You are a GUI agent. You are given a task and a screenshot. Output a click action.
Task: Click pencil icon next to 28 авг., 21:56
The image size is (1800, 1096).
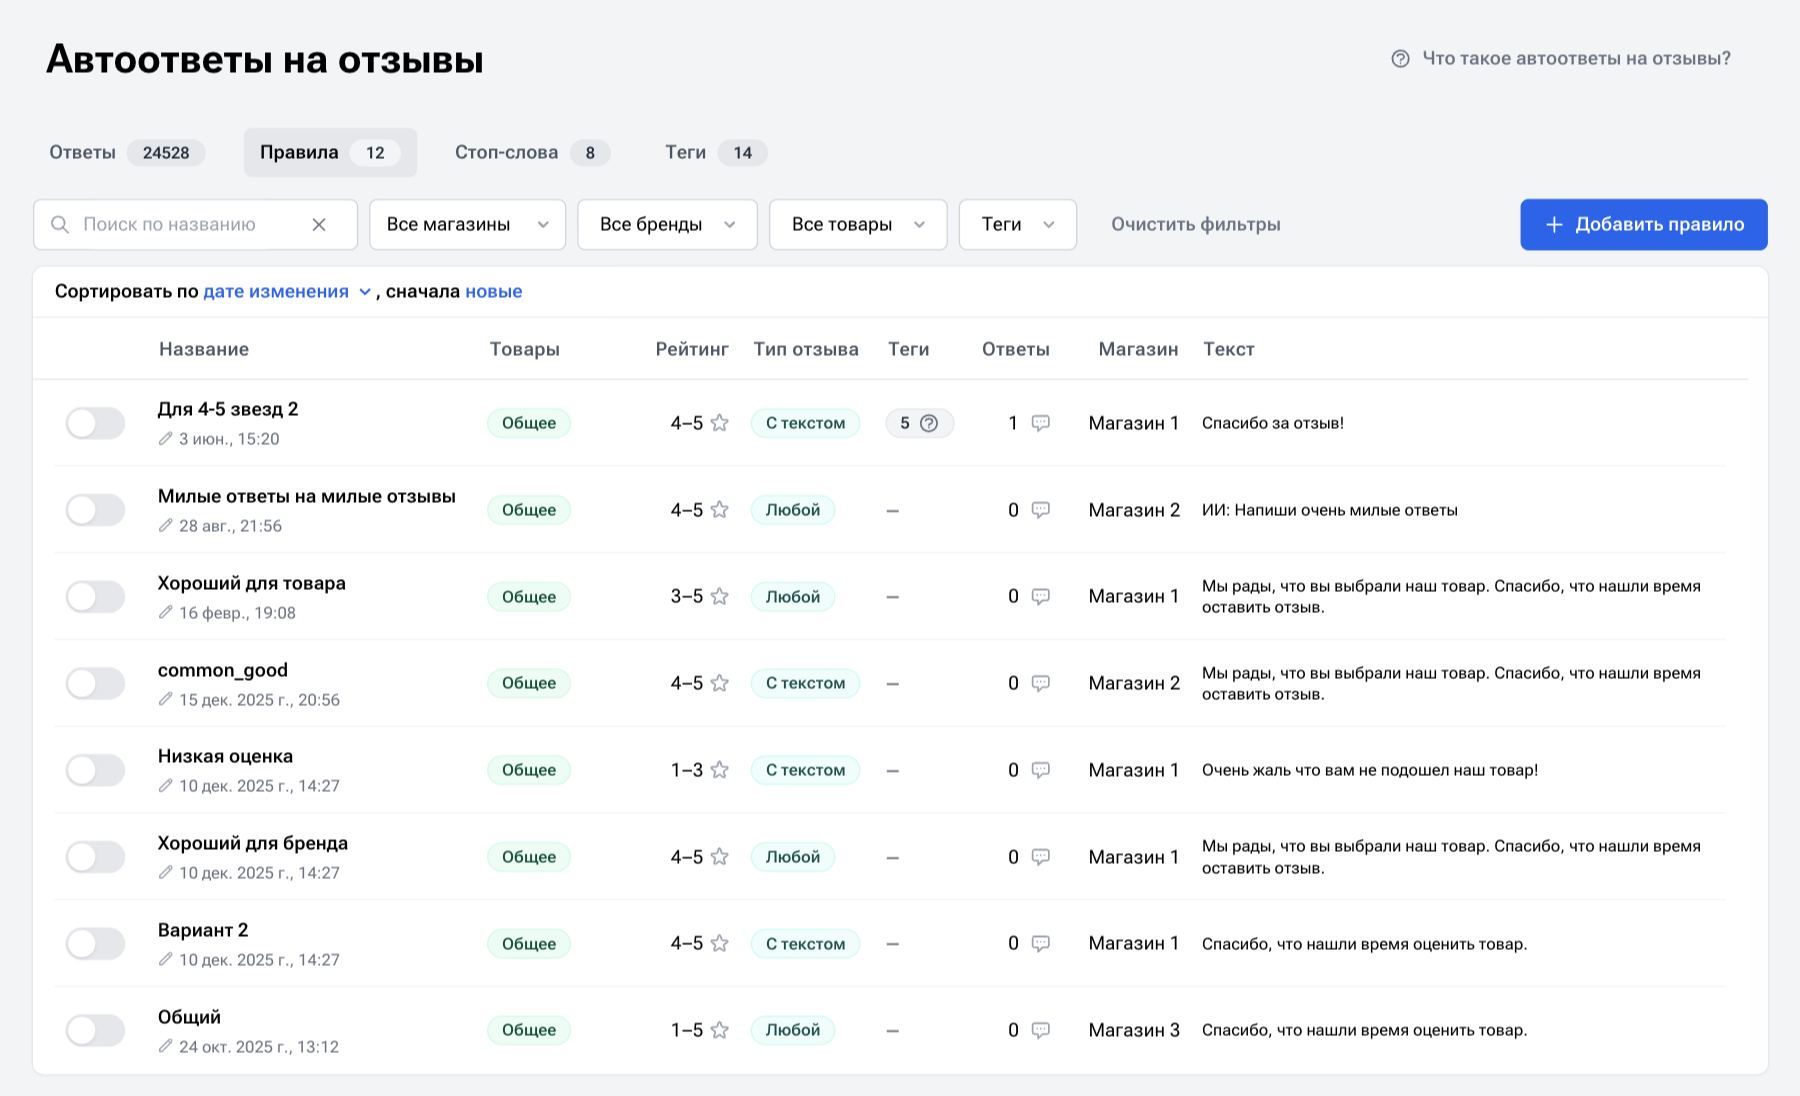coord(166,526)
